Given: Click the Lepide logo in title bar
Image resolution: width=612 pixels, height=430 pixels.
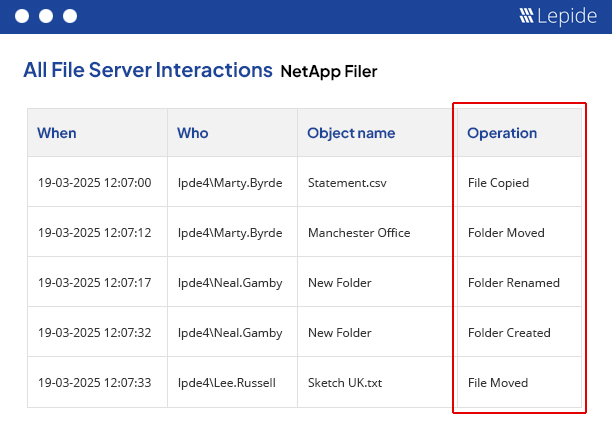Looking at the screenshot, I should tap(558, 16).
